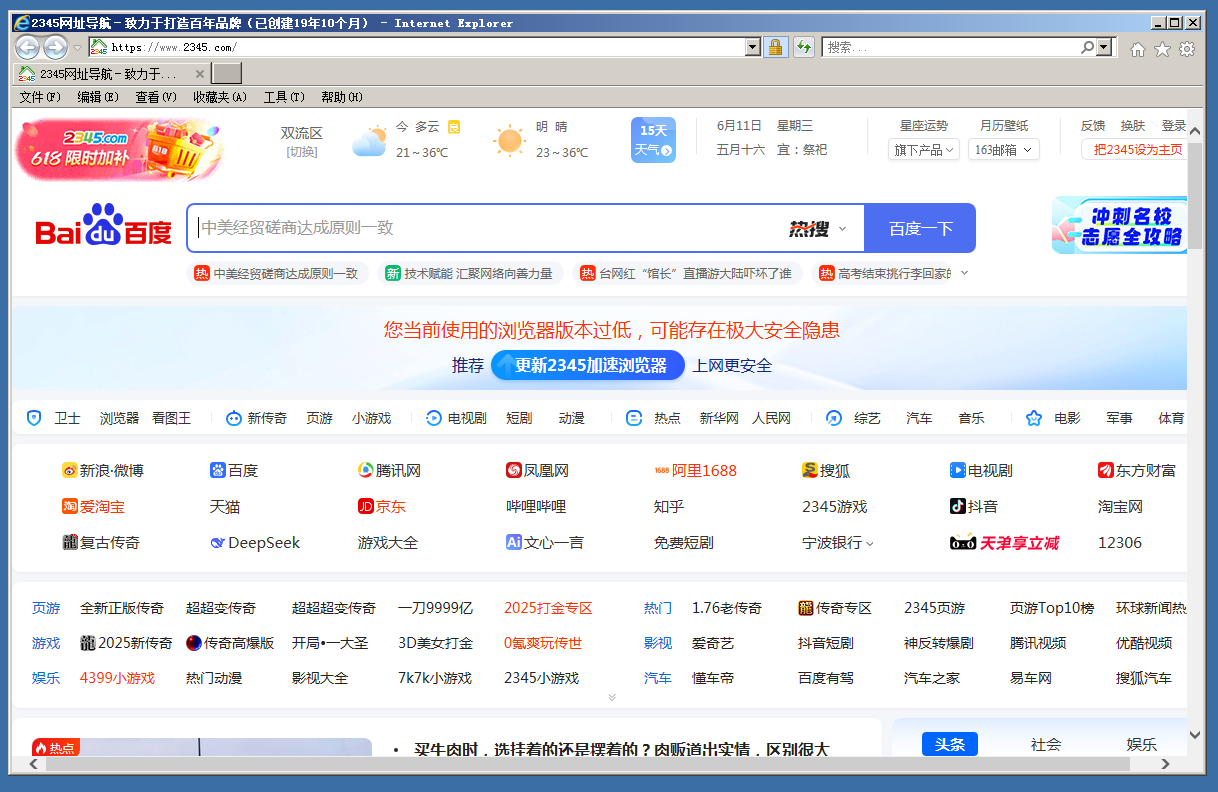Open the 工具(T) menu
This screenshot has width=1218, height=792.
tap(284, 97)
